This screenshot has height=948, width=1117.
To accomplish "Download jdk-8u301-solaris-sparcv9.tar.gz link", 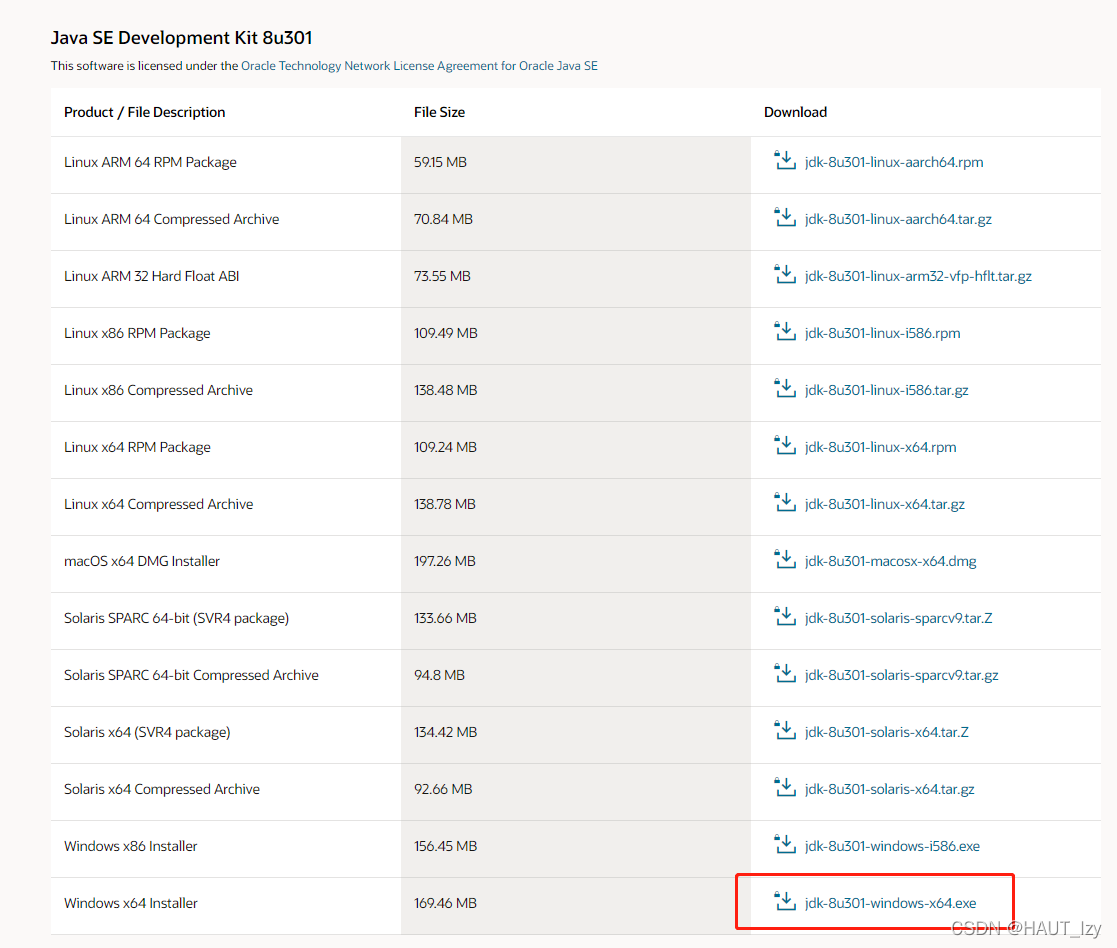I will click(902, 675).
